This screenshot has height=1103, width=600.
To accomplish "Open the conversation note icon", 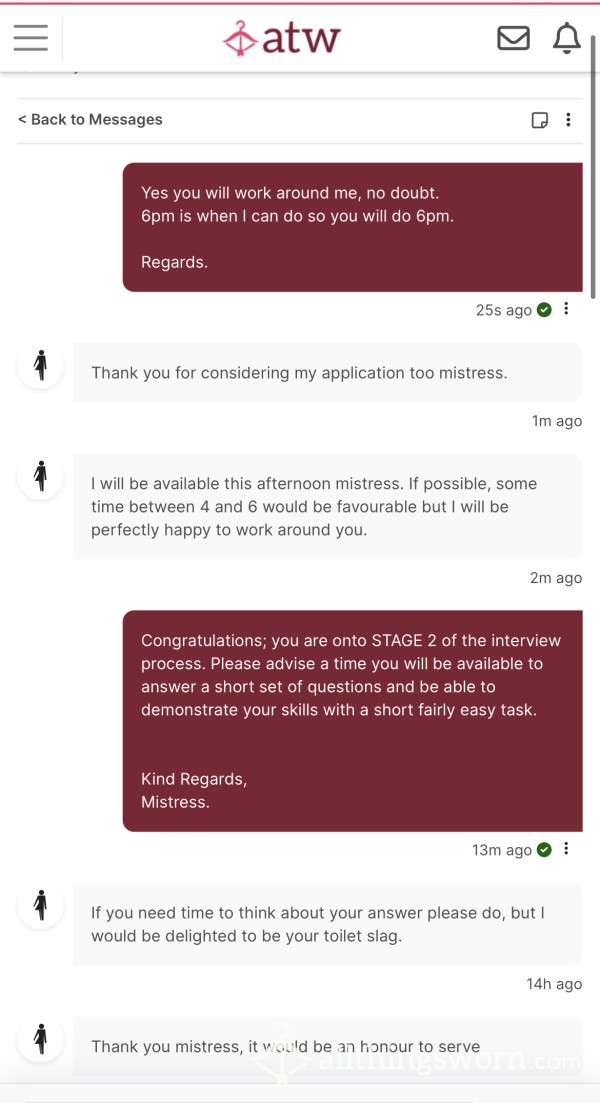I will pyautogui.click(x=540, y=120).
